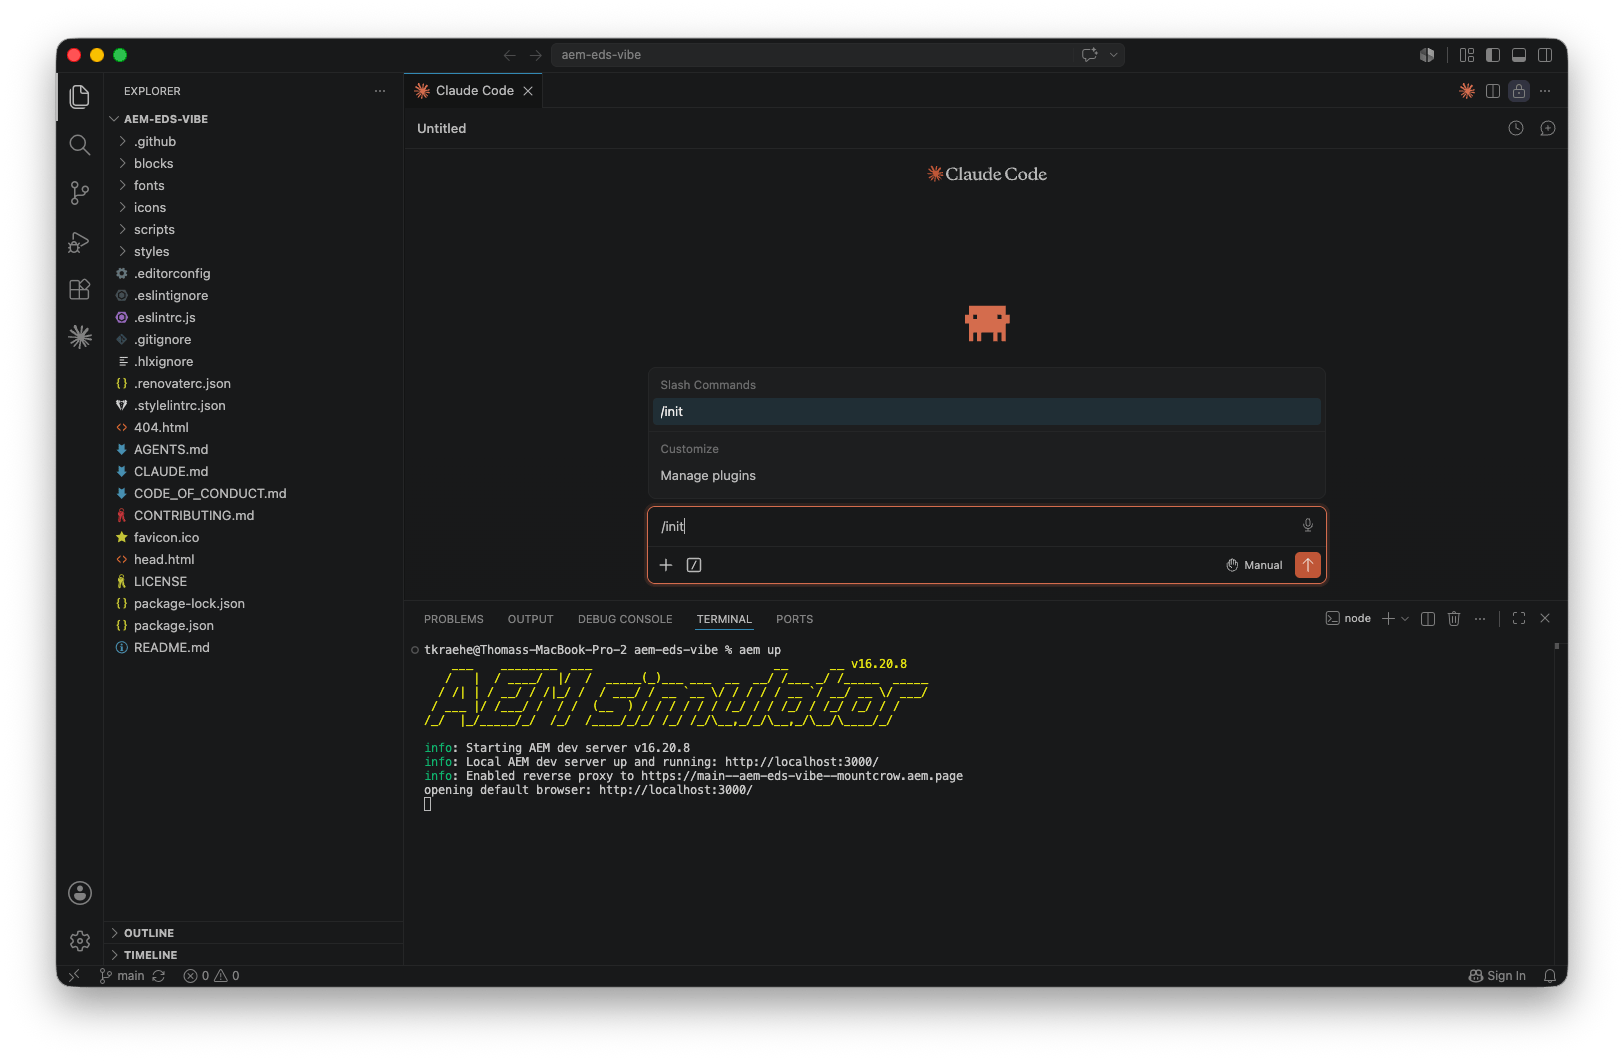Open the Run and Debug view
This screenshot has width=1624, height=1061.
pos(80,242)
